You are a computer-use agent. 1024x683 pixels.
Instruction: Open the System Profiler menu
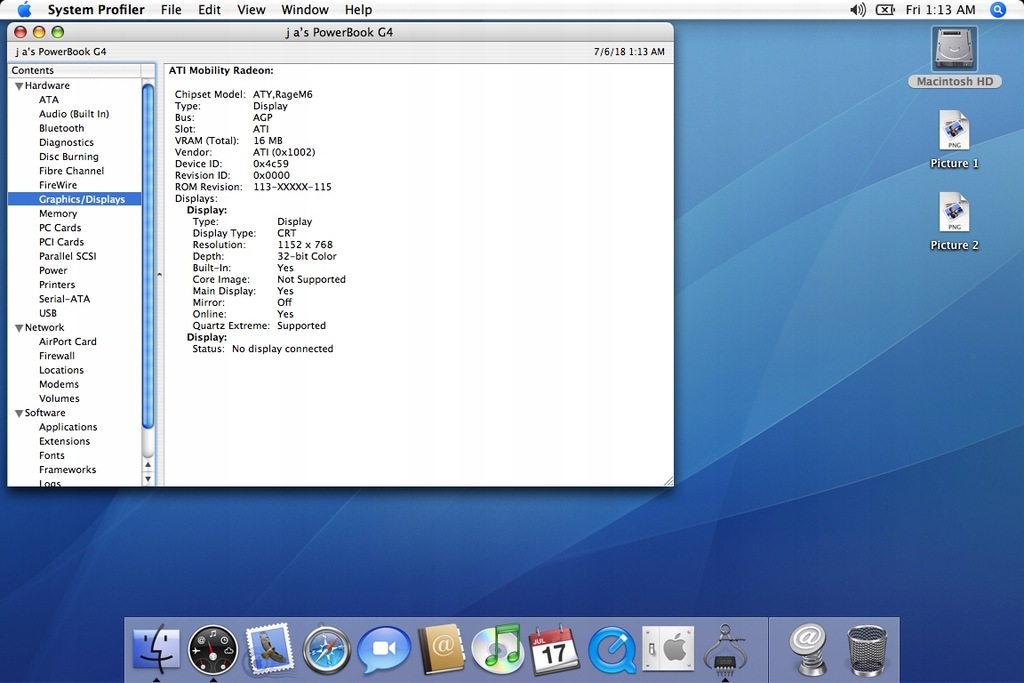96,10
